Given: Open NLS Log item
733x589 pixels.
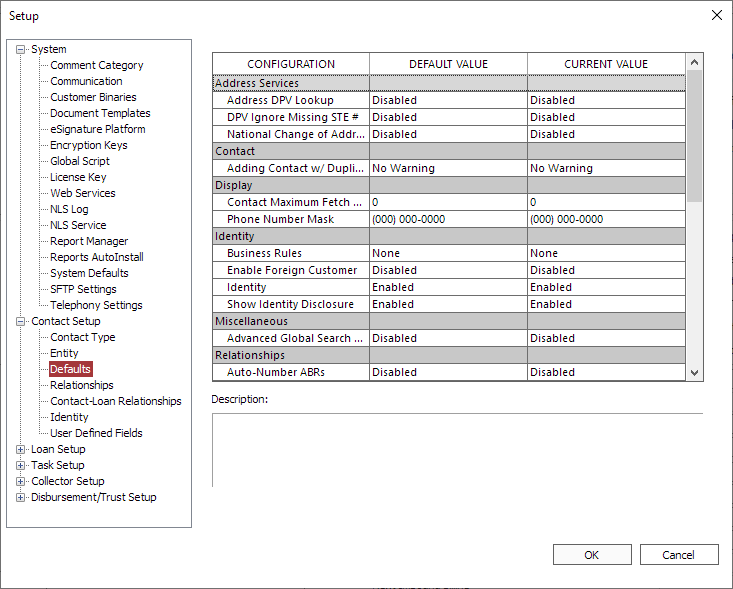Looking at the screenshot, I should [69, 209].
